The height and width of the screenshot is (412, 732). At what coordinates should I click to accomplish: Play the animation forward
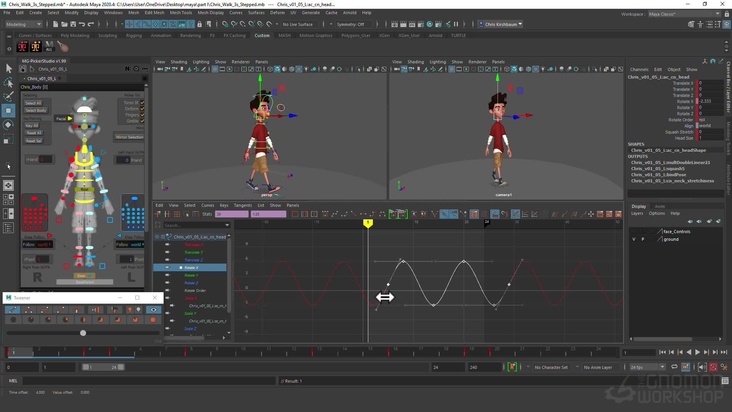pyautogui.click(x=697, y=352)
